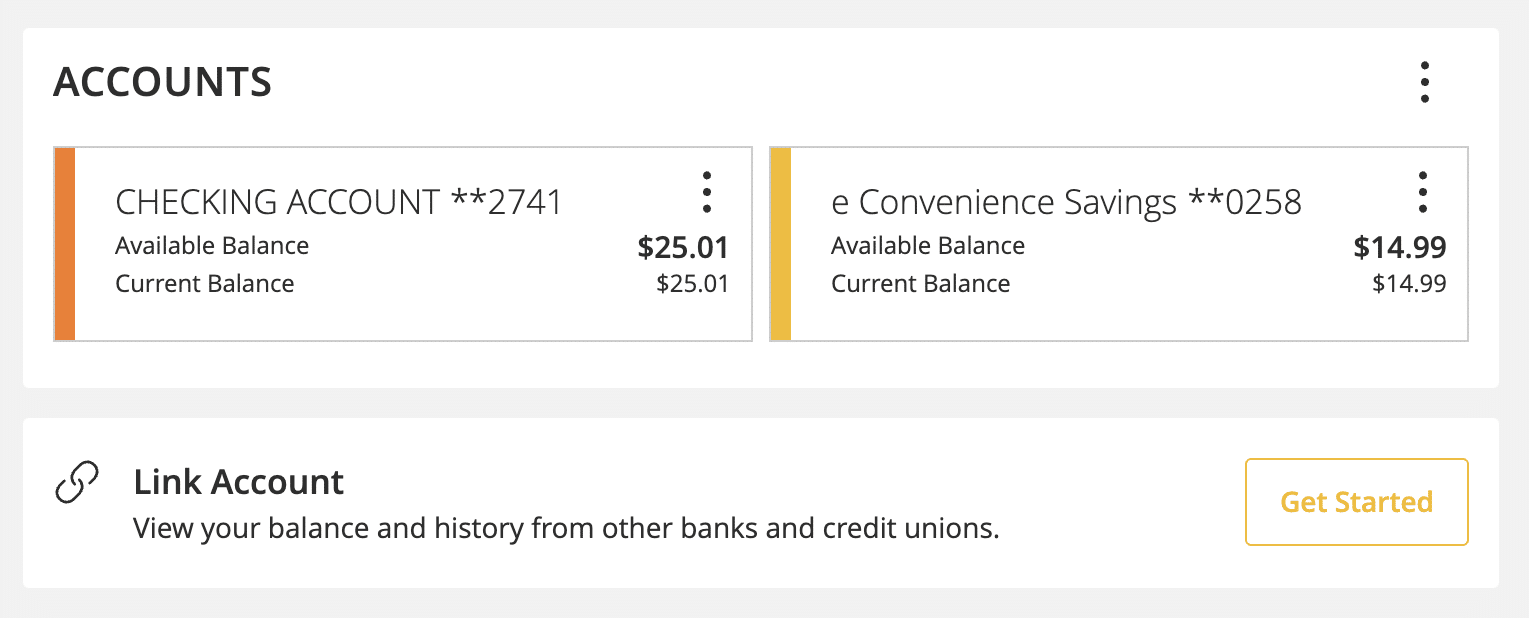
Task: Open the e Convenience Savings **0258 card
Action: [1065, 201]
